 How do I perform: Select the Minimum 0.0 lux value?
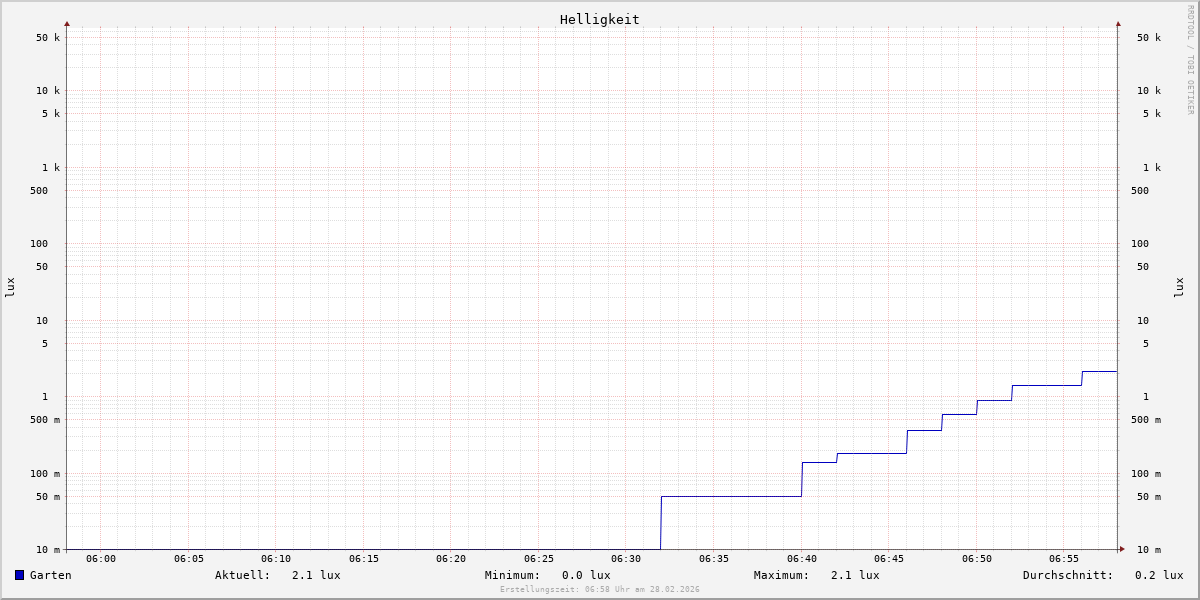pos(586,575)
